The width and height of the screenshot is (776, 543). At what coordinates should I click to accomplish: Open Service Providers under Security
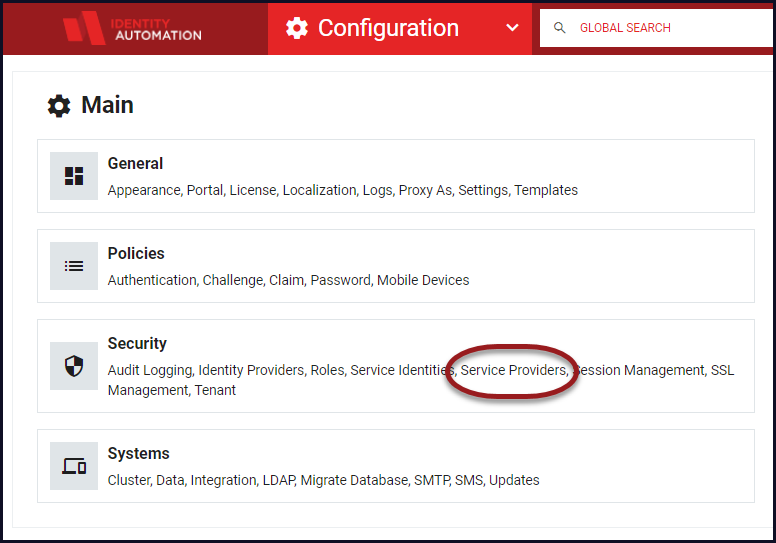click(x=513, y=370)
